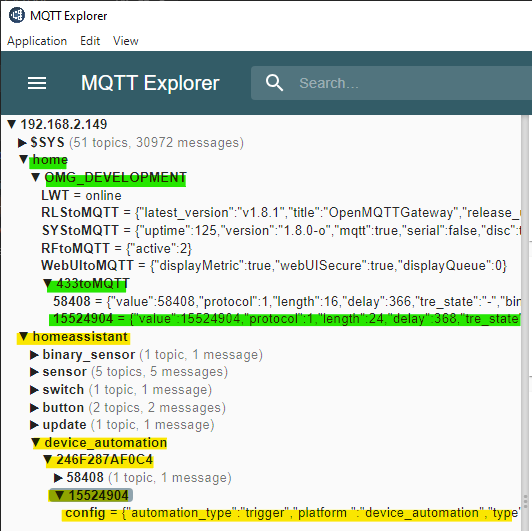Open the Edit menu
532x531 pixels.
90,41
